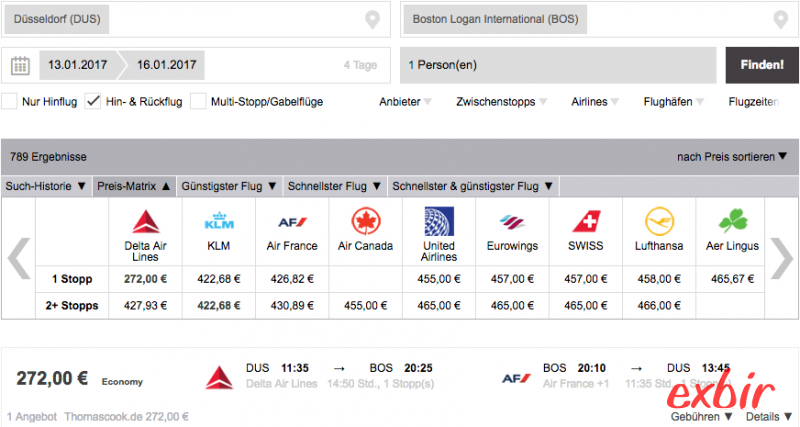
Task: Select Air France 1 Stopp price 426,82 €
Action: point(292,279)
